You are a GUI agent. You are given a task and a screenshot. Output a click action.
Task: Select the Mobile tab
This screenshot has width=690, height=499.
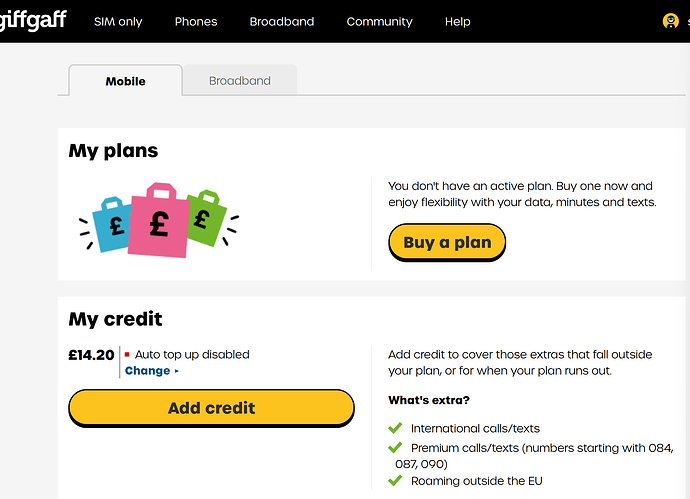pyautogui.click(x=125, y=81)
